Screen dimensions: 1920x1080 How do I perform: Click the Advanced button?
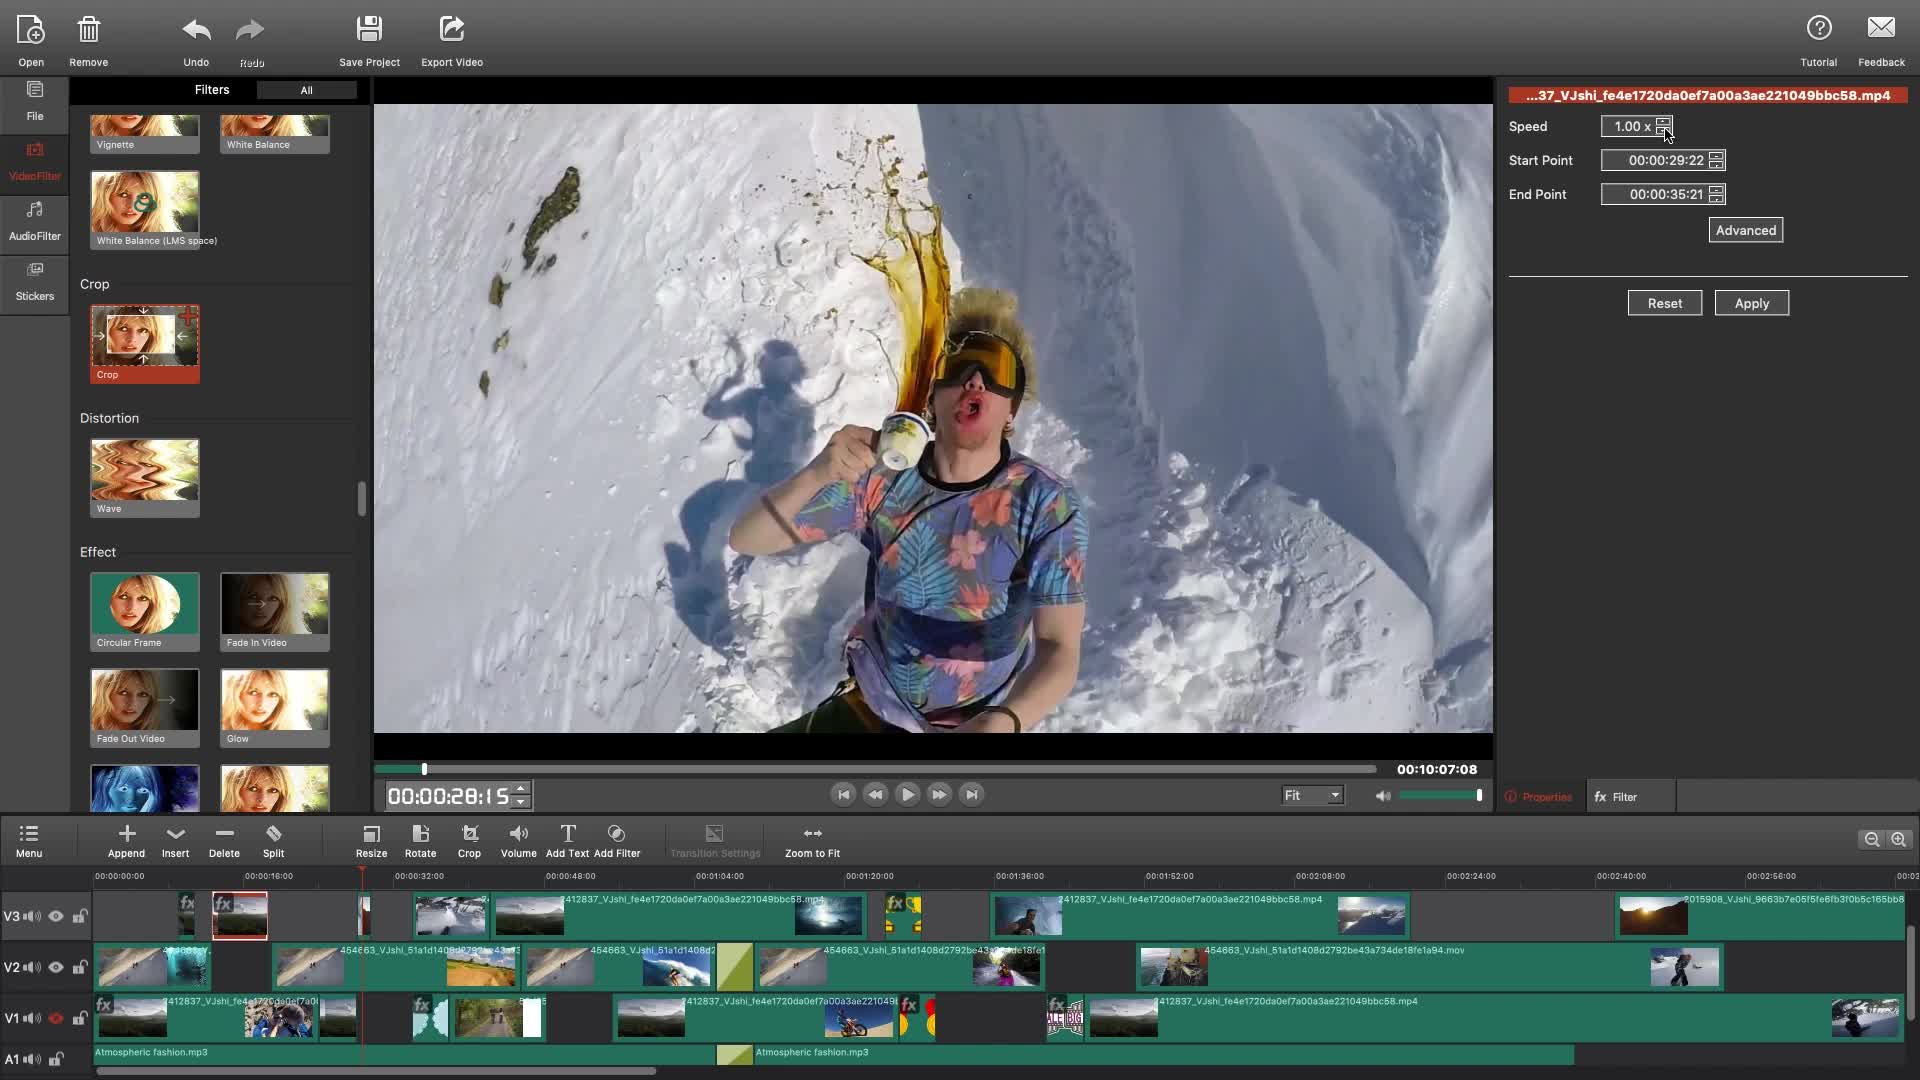click(1745, 230)
